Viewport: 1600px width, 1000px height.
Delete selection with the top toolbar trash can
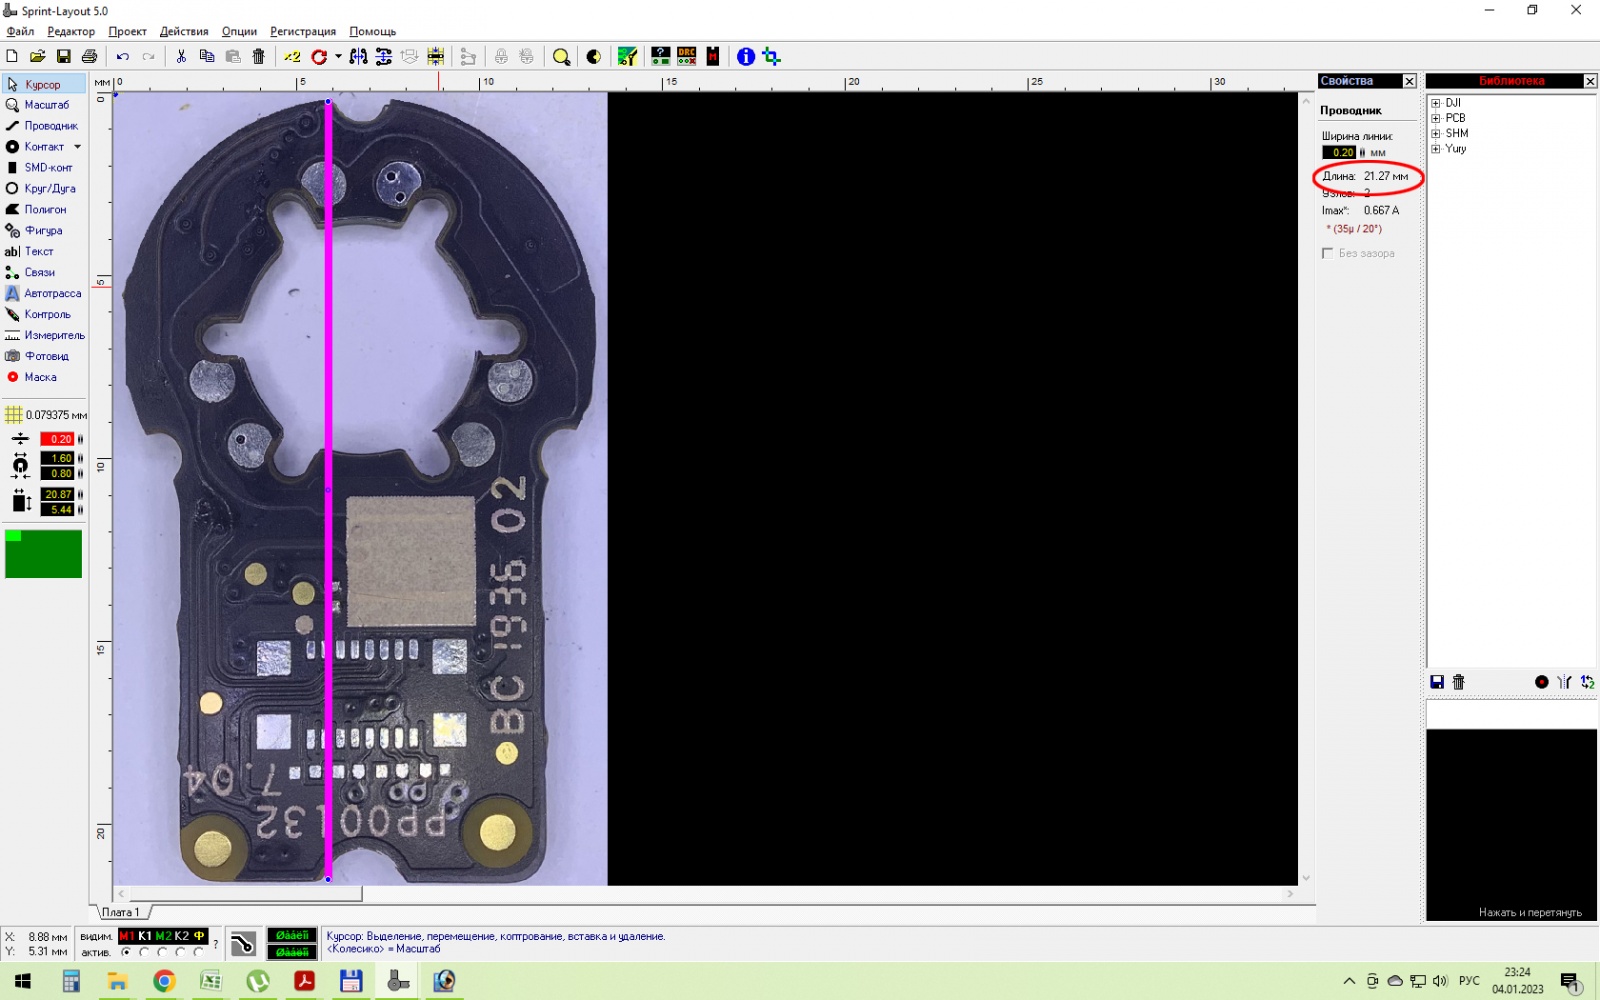pyautogui.click(x=259, y=57)
